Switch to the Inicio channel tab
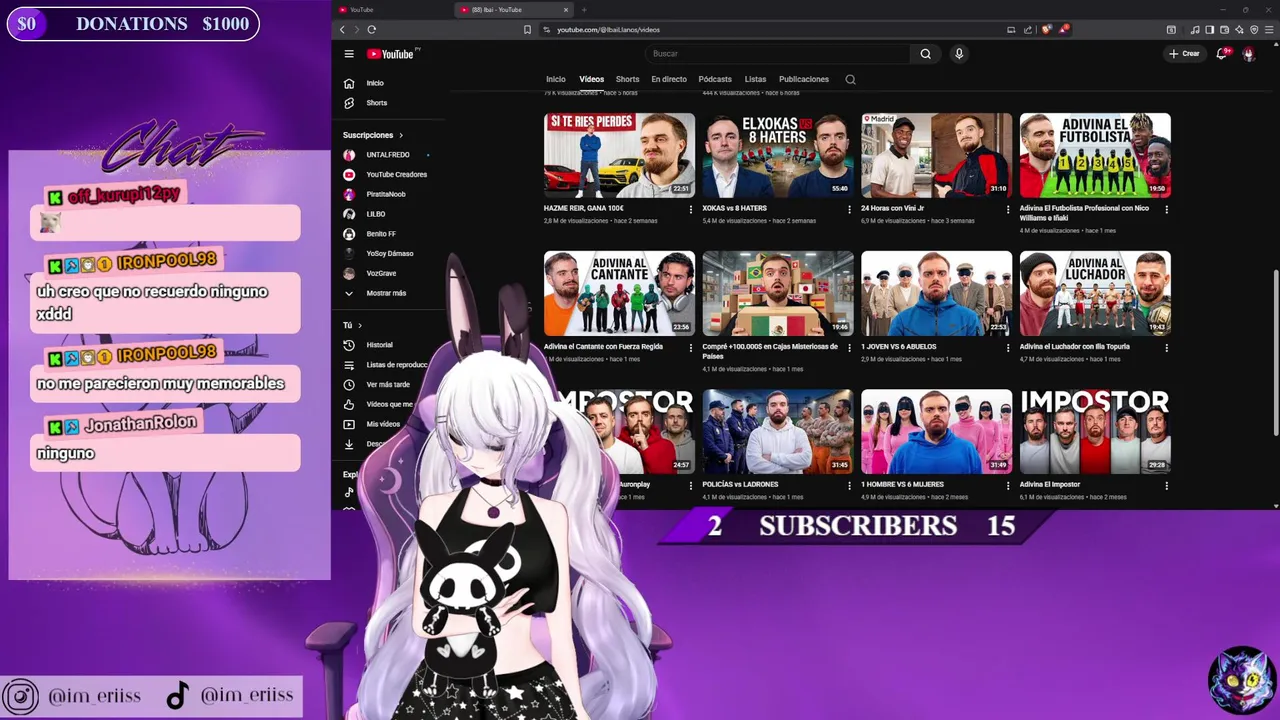 tap(556, 79)
